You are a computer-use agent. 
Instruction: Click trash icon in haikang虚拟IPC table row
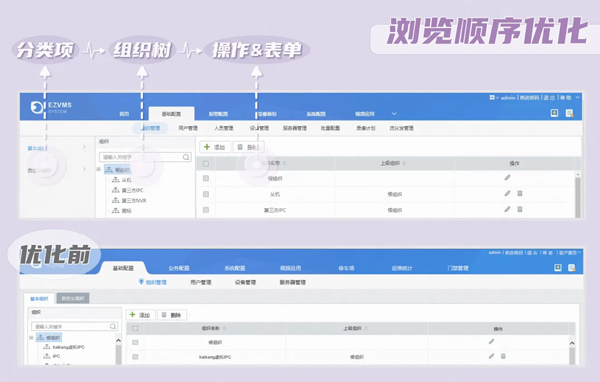click(x=503, y=356)
